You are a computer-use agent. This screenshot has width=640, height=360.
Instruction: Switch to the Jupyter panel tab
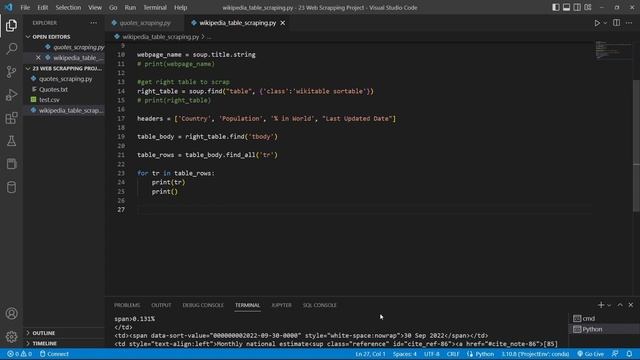(282, 305)
